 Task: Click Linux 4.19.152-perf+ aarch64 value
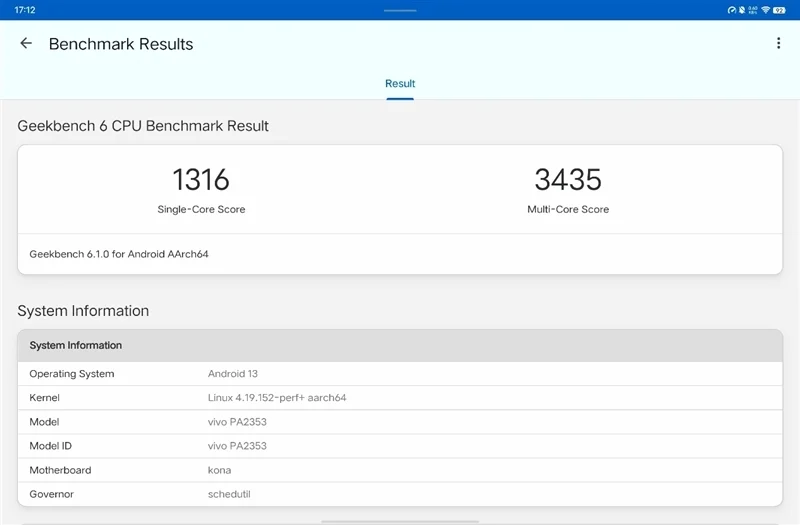277,397
